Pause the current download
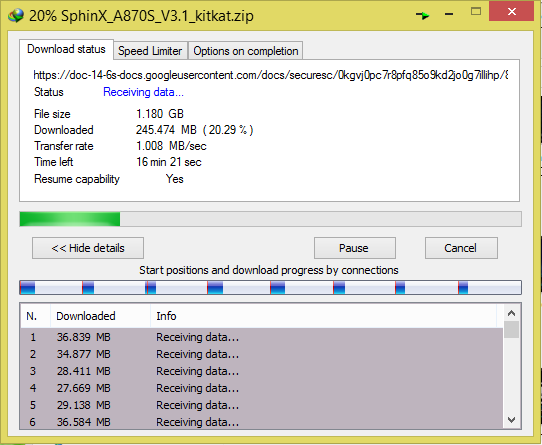Screen dimensions: 542x445 [x=355, y=248]
